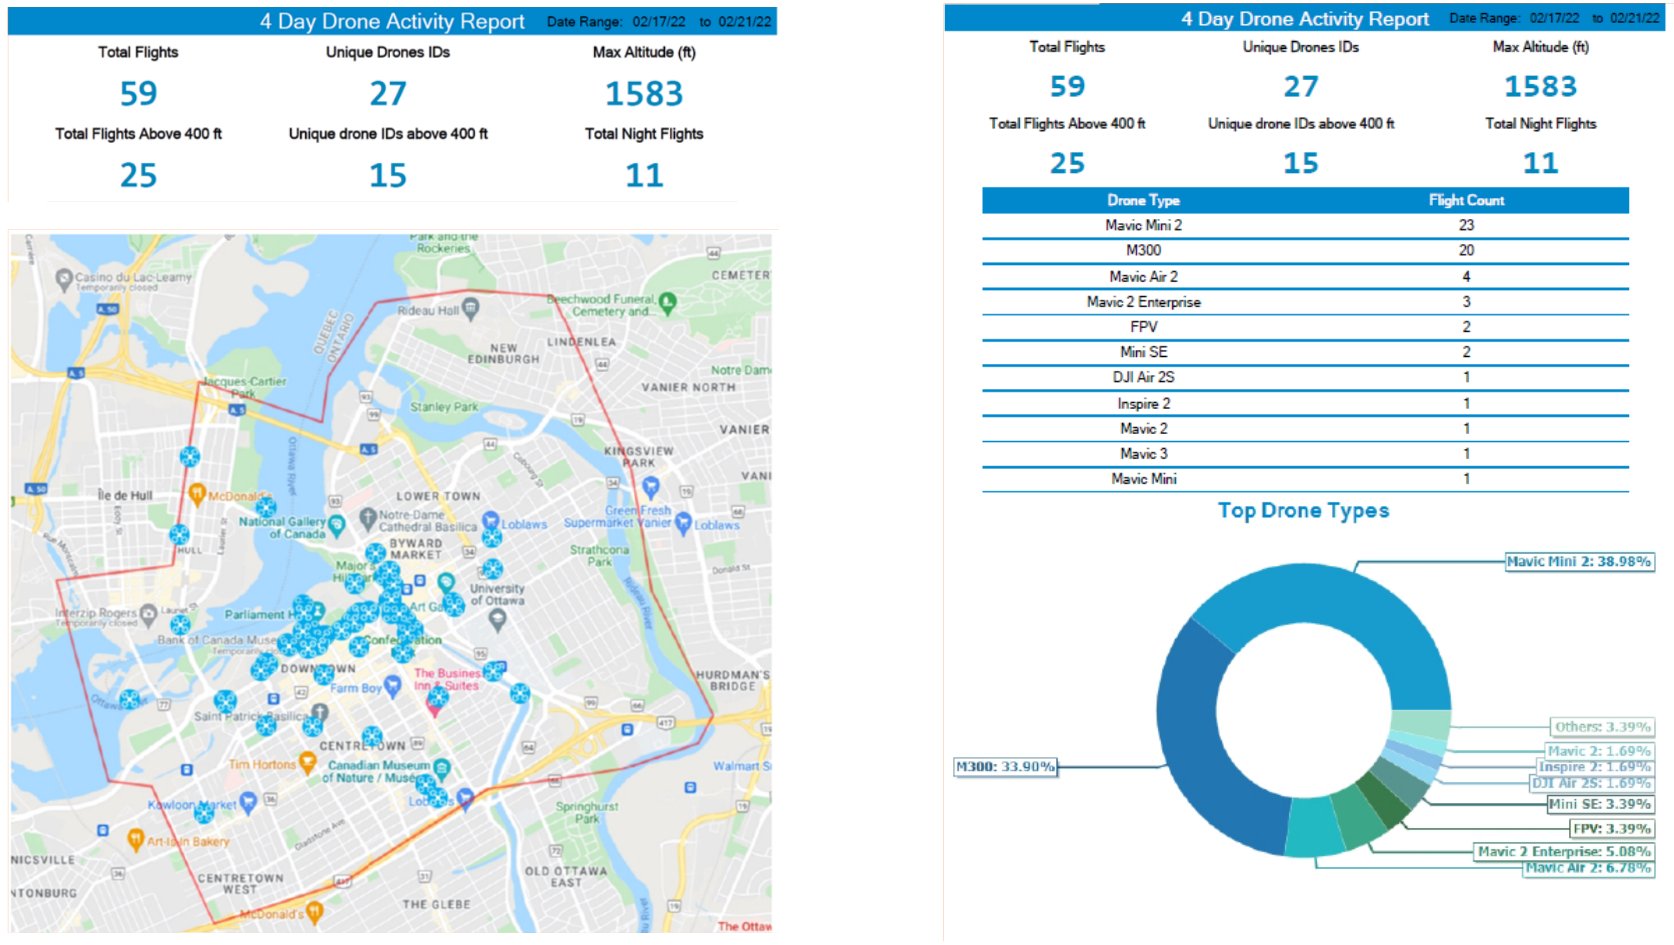Select the Beechwood Funeral Cemetery green pin
This screenshot has width=1674, height=945.
pyautogui.click(x=668, y=301)
